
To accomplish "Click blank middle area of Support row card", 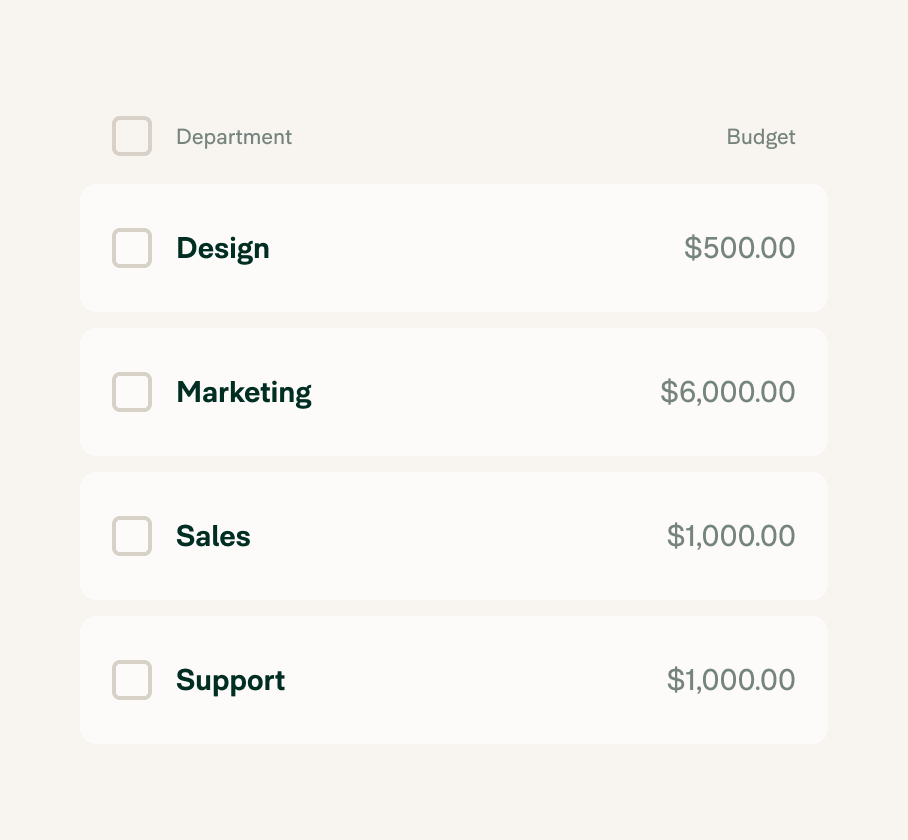I will tap(475, 680).
